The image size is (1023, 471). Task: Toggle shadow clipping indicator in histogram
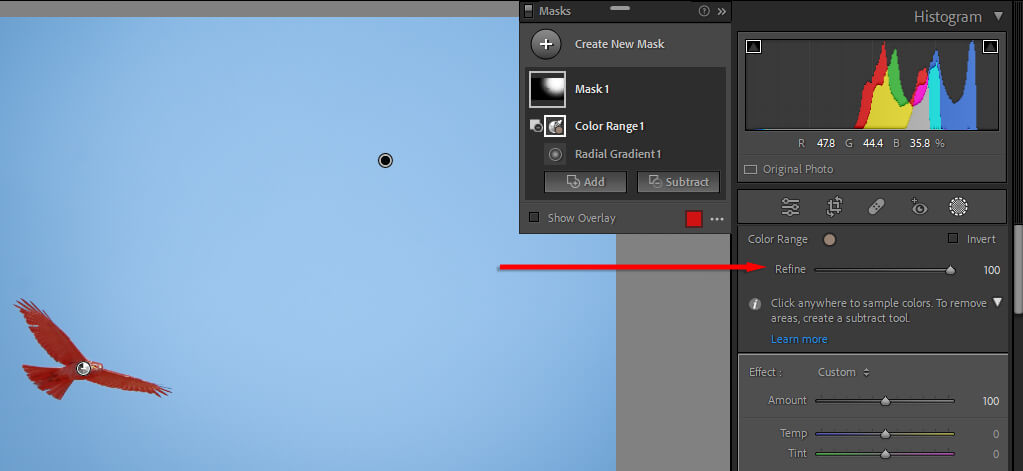[753, 46]
